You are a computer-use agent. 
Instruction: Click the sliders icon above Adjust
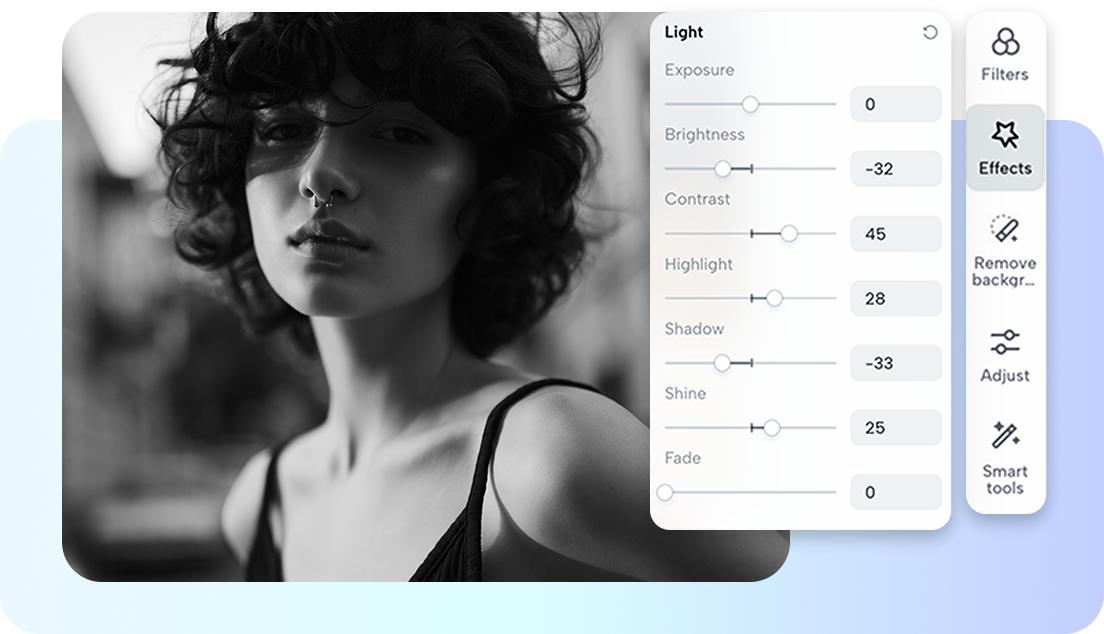pyautogui.click(x=1006, y=340)
